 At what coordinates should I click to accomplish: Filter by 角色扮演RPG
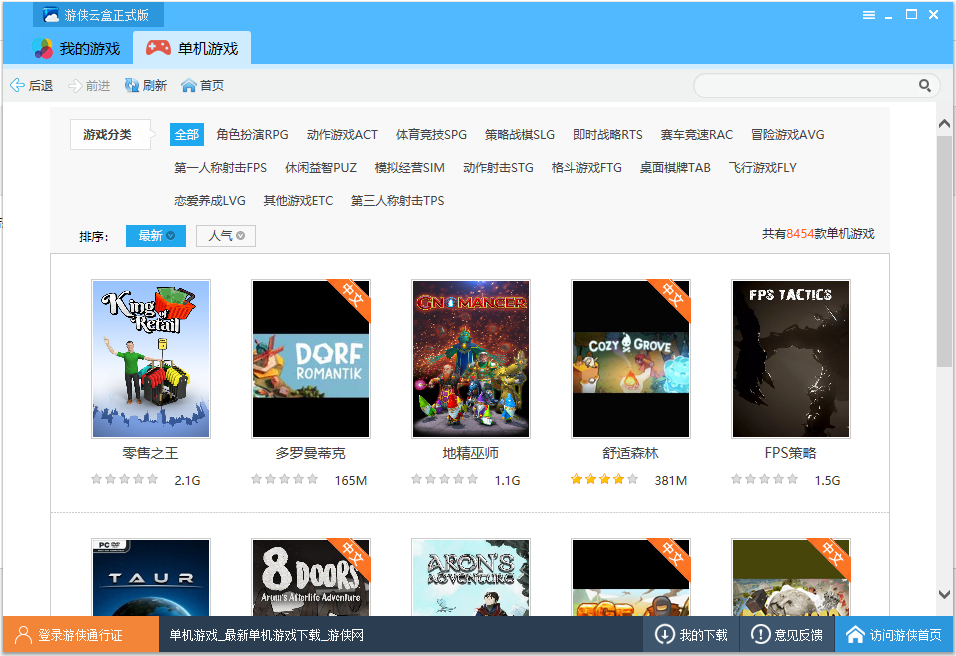[252, 135]
